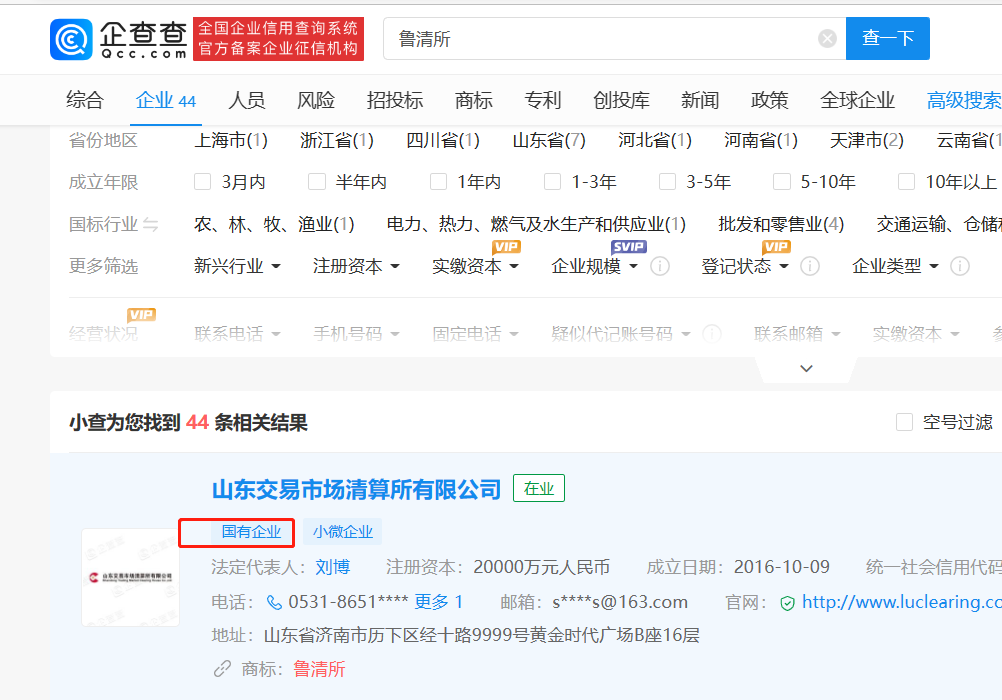Open 山东交易市场清算所有限公司 company link
This screenshot has height=700, width=1002.
click(356, 489)
